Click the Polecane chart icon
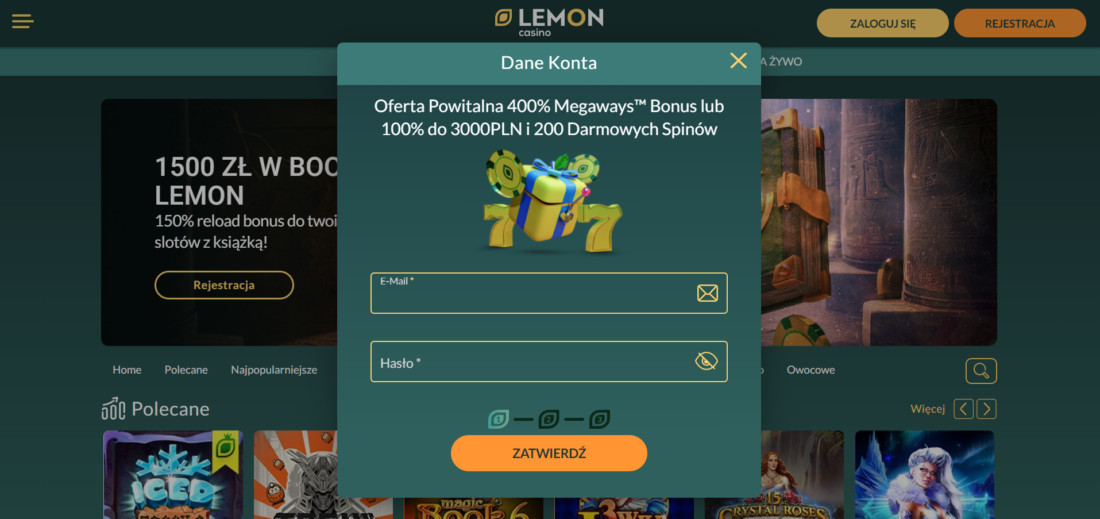 113,408
